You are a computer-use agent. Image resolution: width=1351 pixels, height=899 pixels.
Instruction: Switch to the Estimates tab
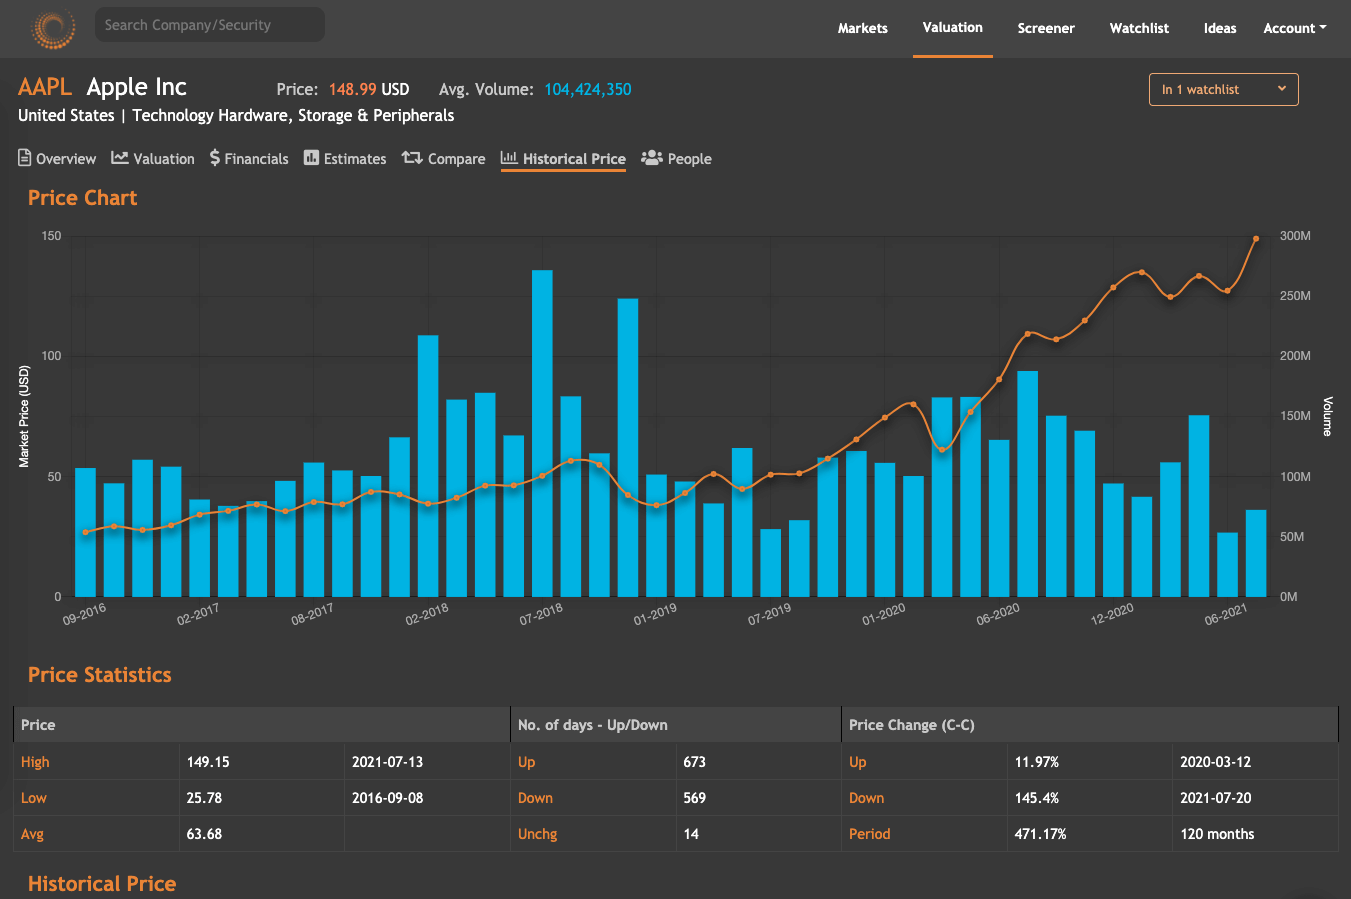(345, 158)
